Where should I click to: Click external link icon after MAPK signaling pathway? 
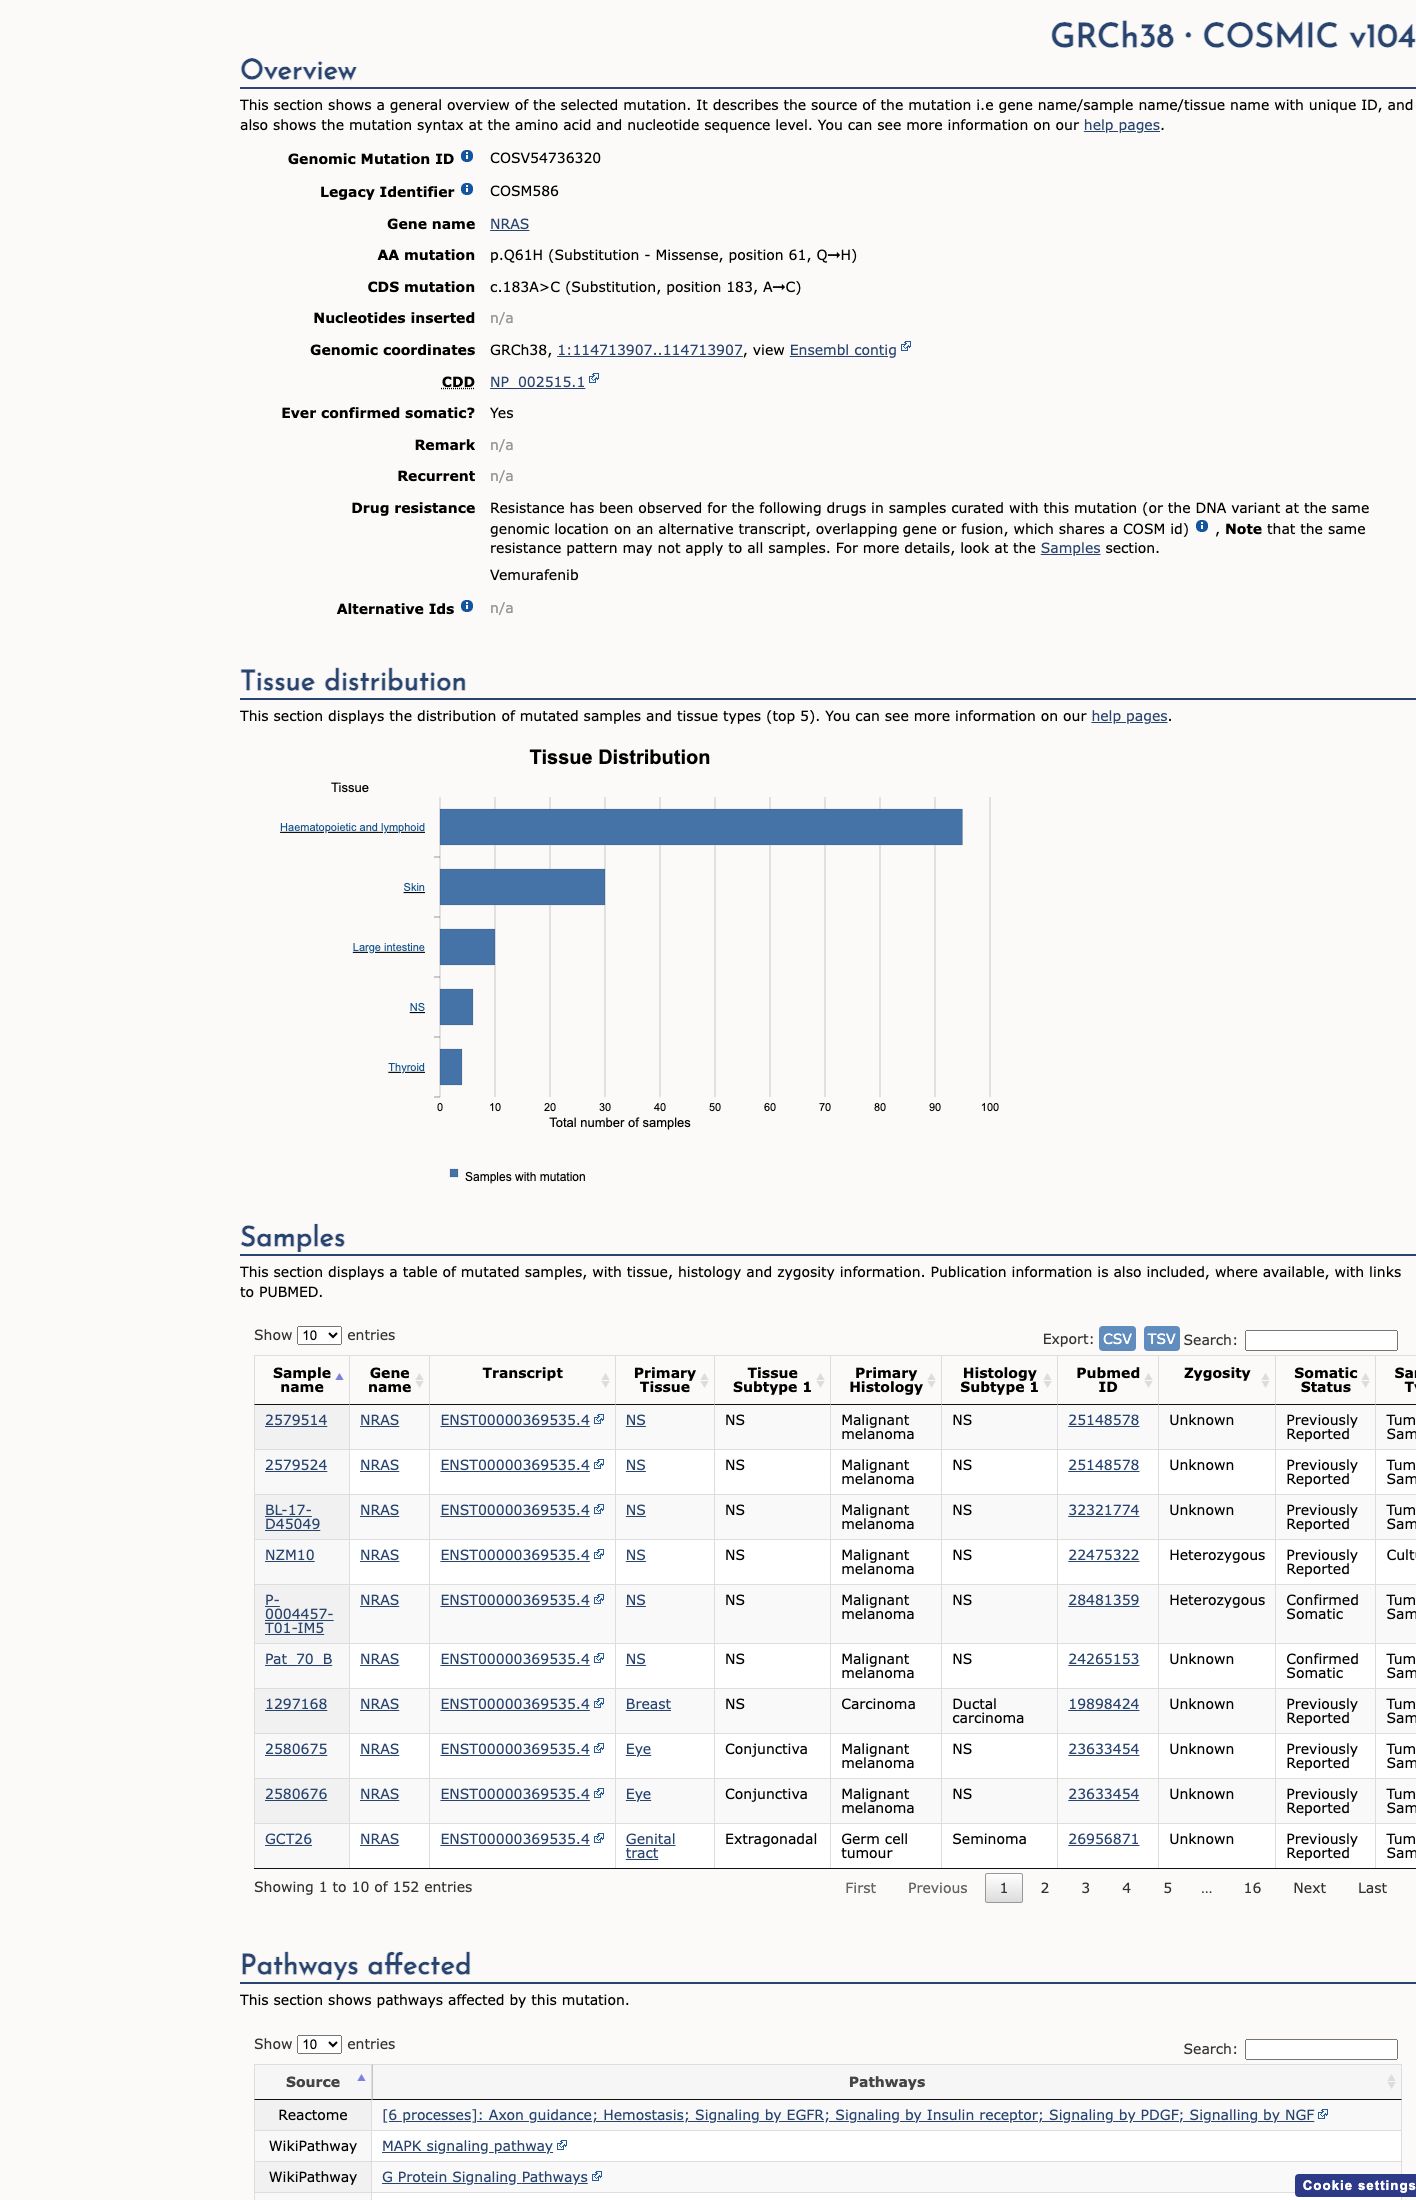562,2145
